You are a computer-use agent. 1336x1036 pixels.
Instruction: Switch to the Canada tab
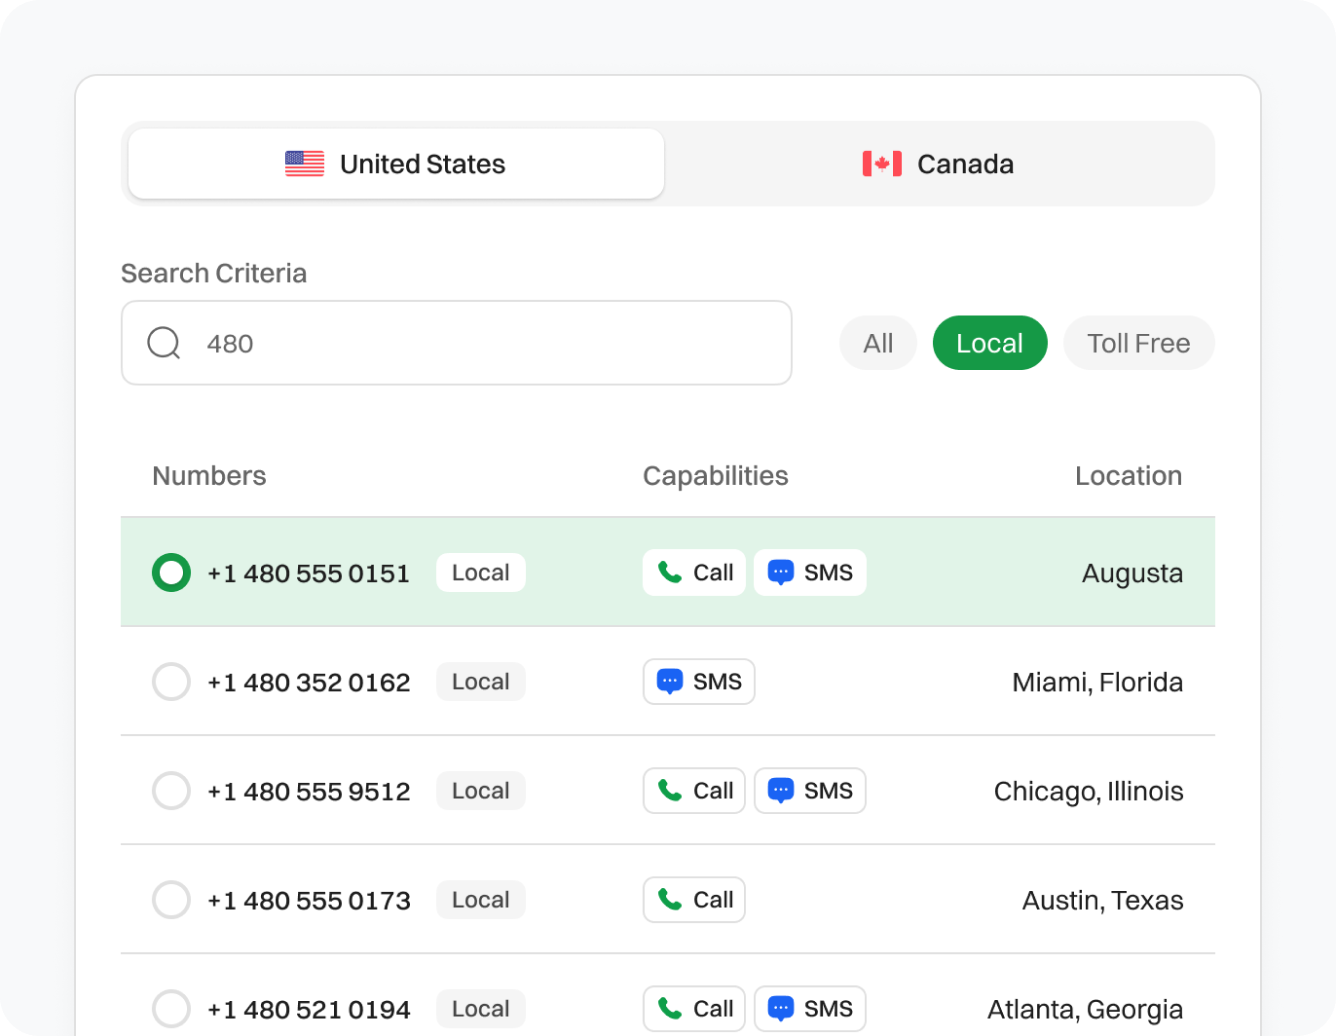click(938, 164)
